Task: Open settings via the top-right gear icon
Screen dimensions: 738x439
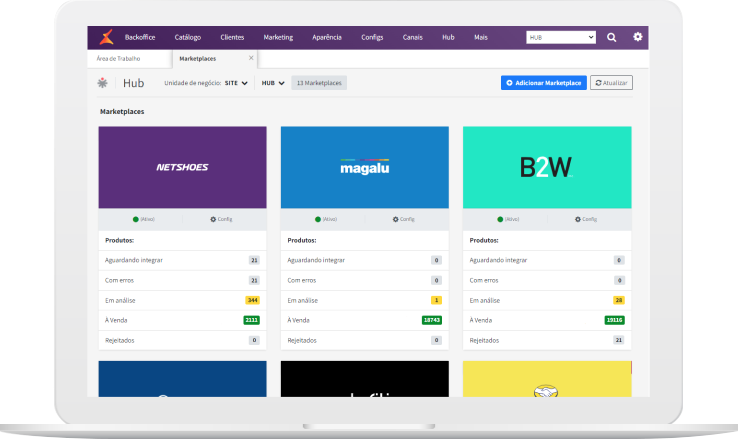Action: click(638, 37)
